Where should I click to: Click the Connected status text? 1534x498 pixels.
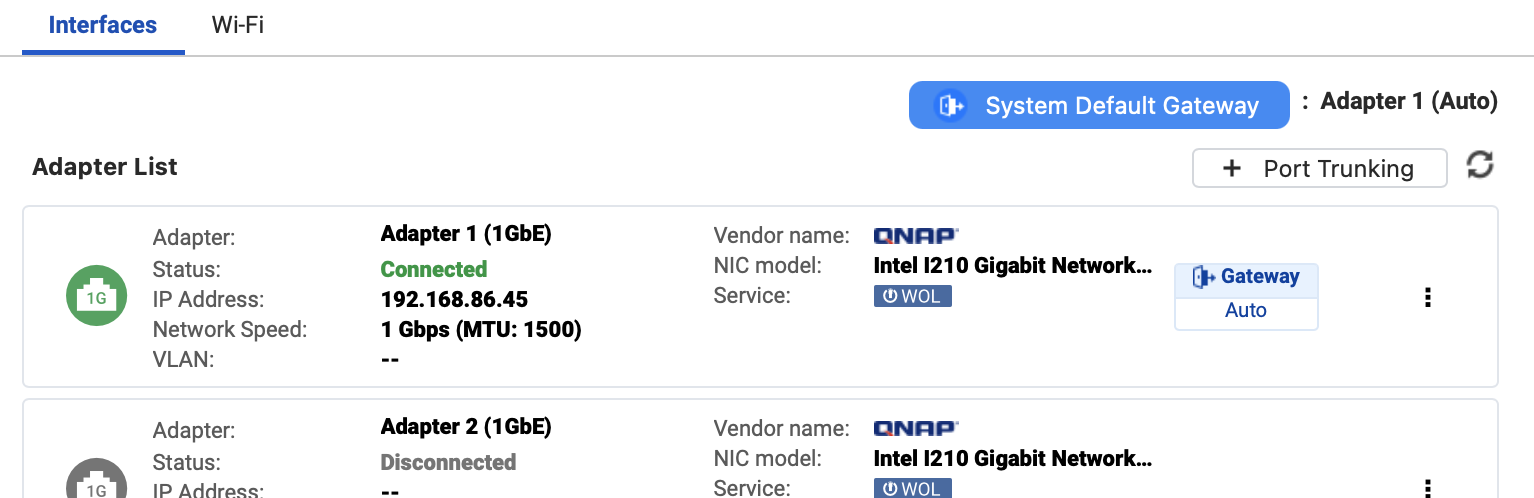[434, 269]
